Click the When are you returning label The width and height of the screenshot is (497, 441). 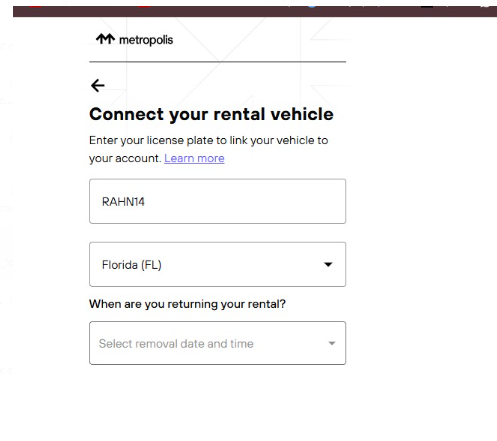[x=187, y=304]
